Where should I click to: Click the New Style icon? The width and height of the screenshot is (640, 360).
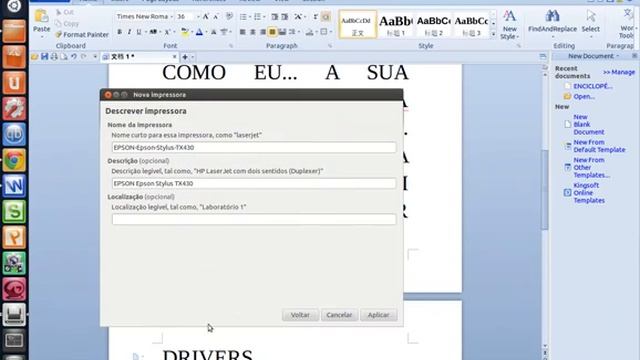(509, 16)
